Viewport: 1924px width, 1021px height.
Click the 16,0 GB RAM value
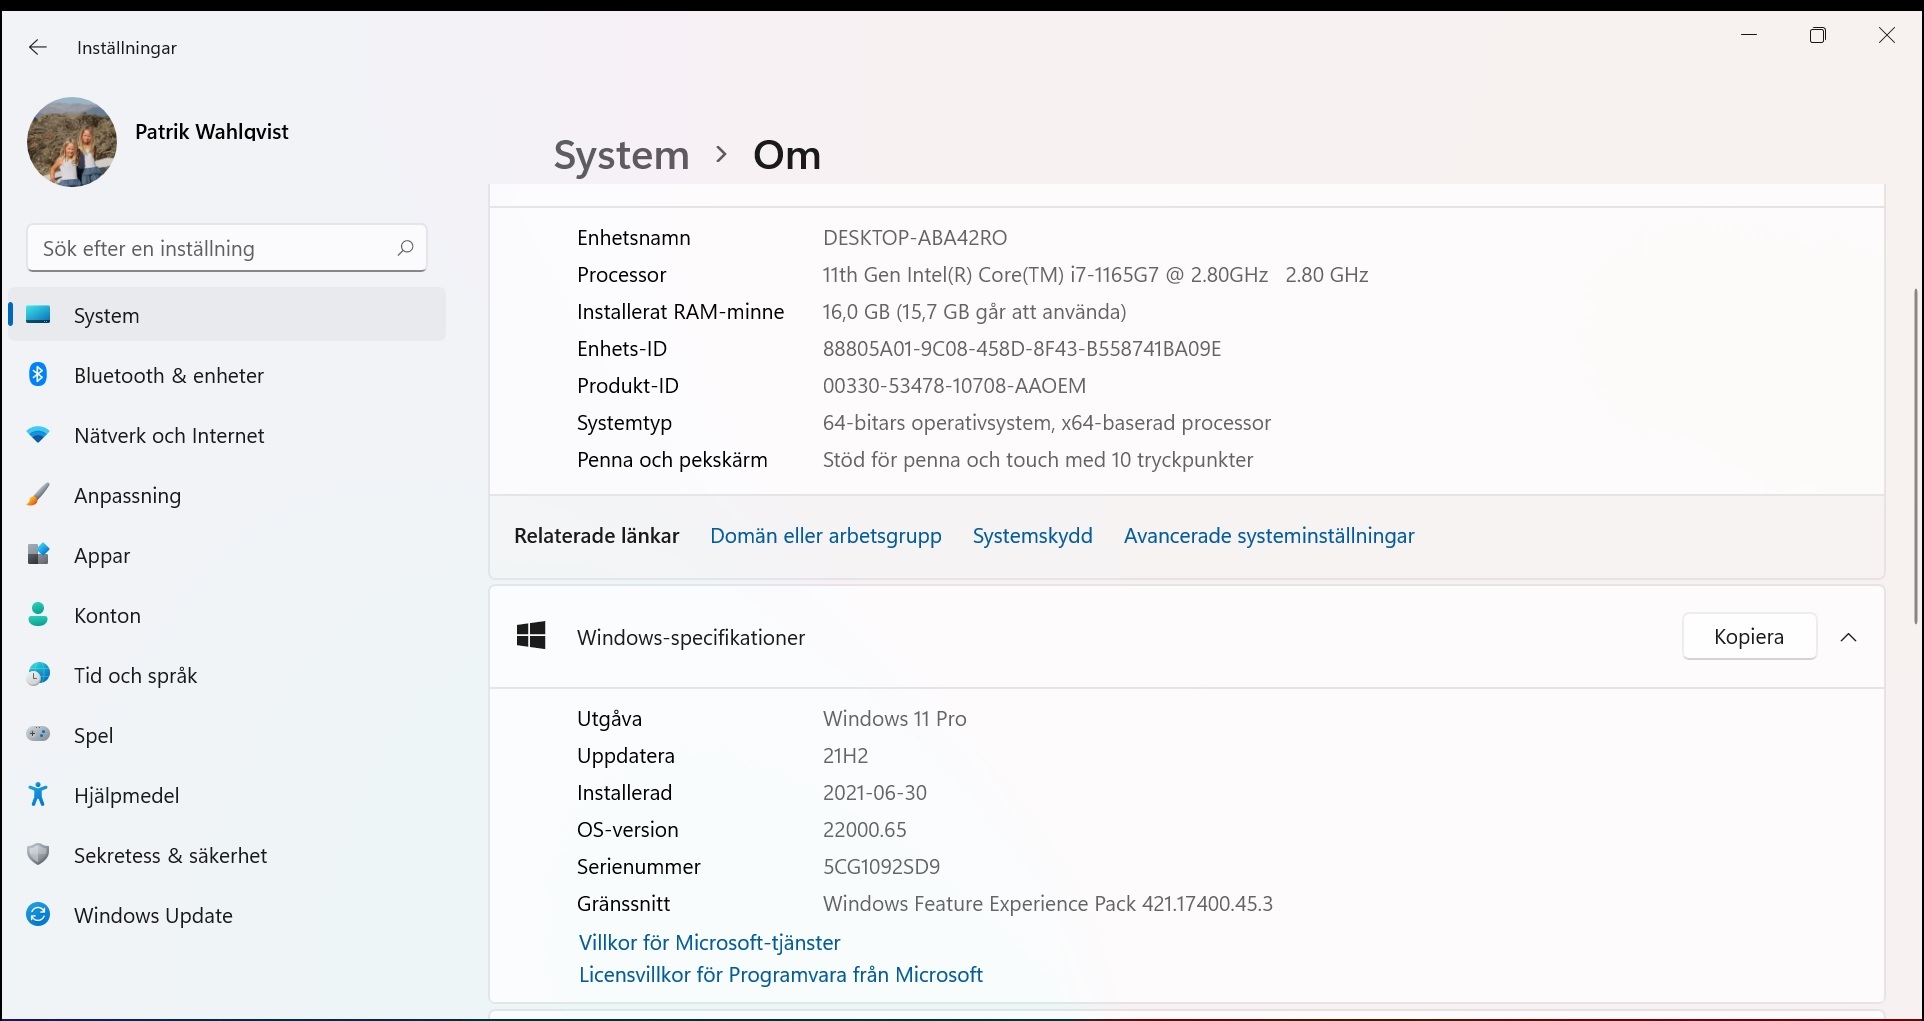(975, 312)
